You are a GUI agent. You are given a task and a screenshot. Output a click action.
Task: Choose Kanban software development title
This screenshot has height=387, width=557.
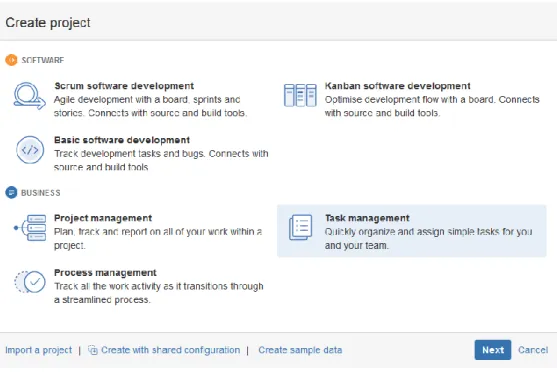coord(398,86)
